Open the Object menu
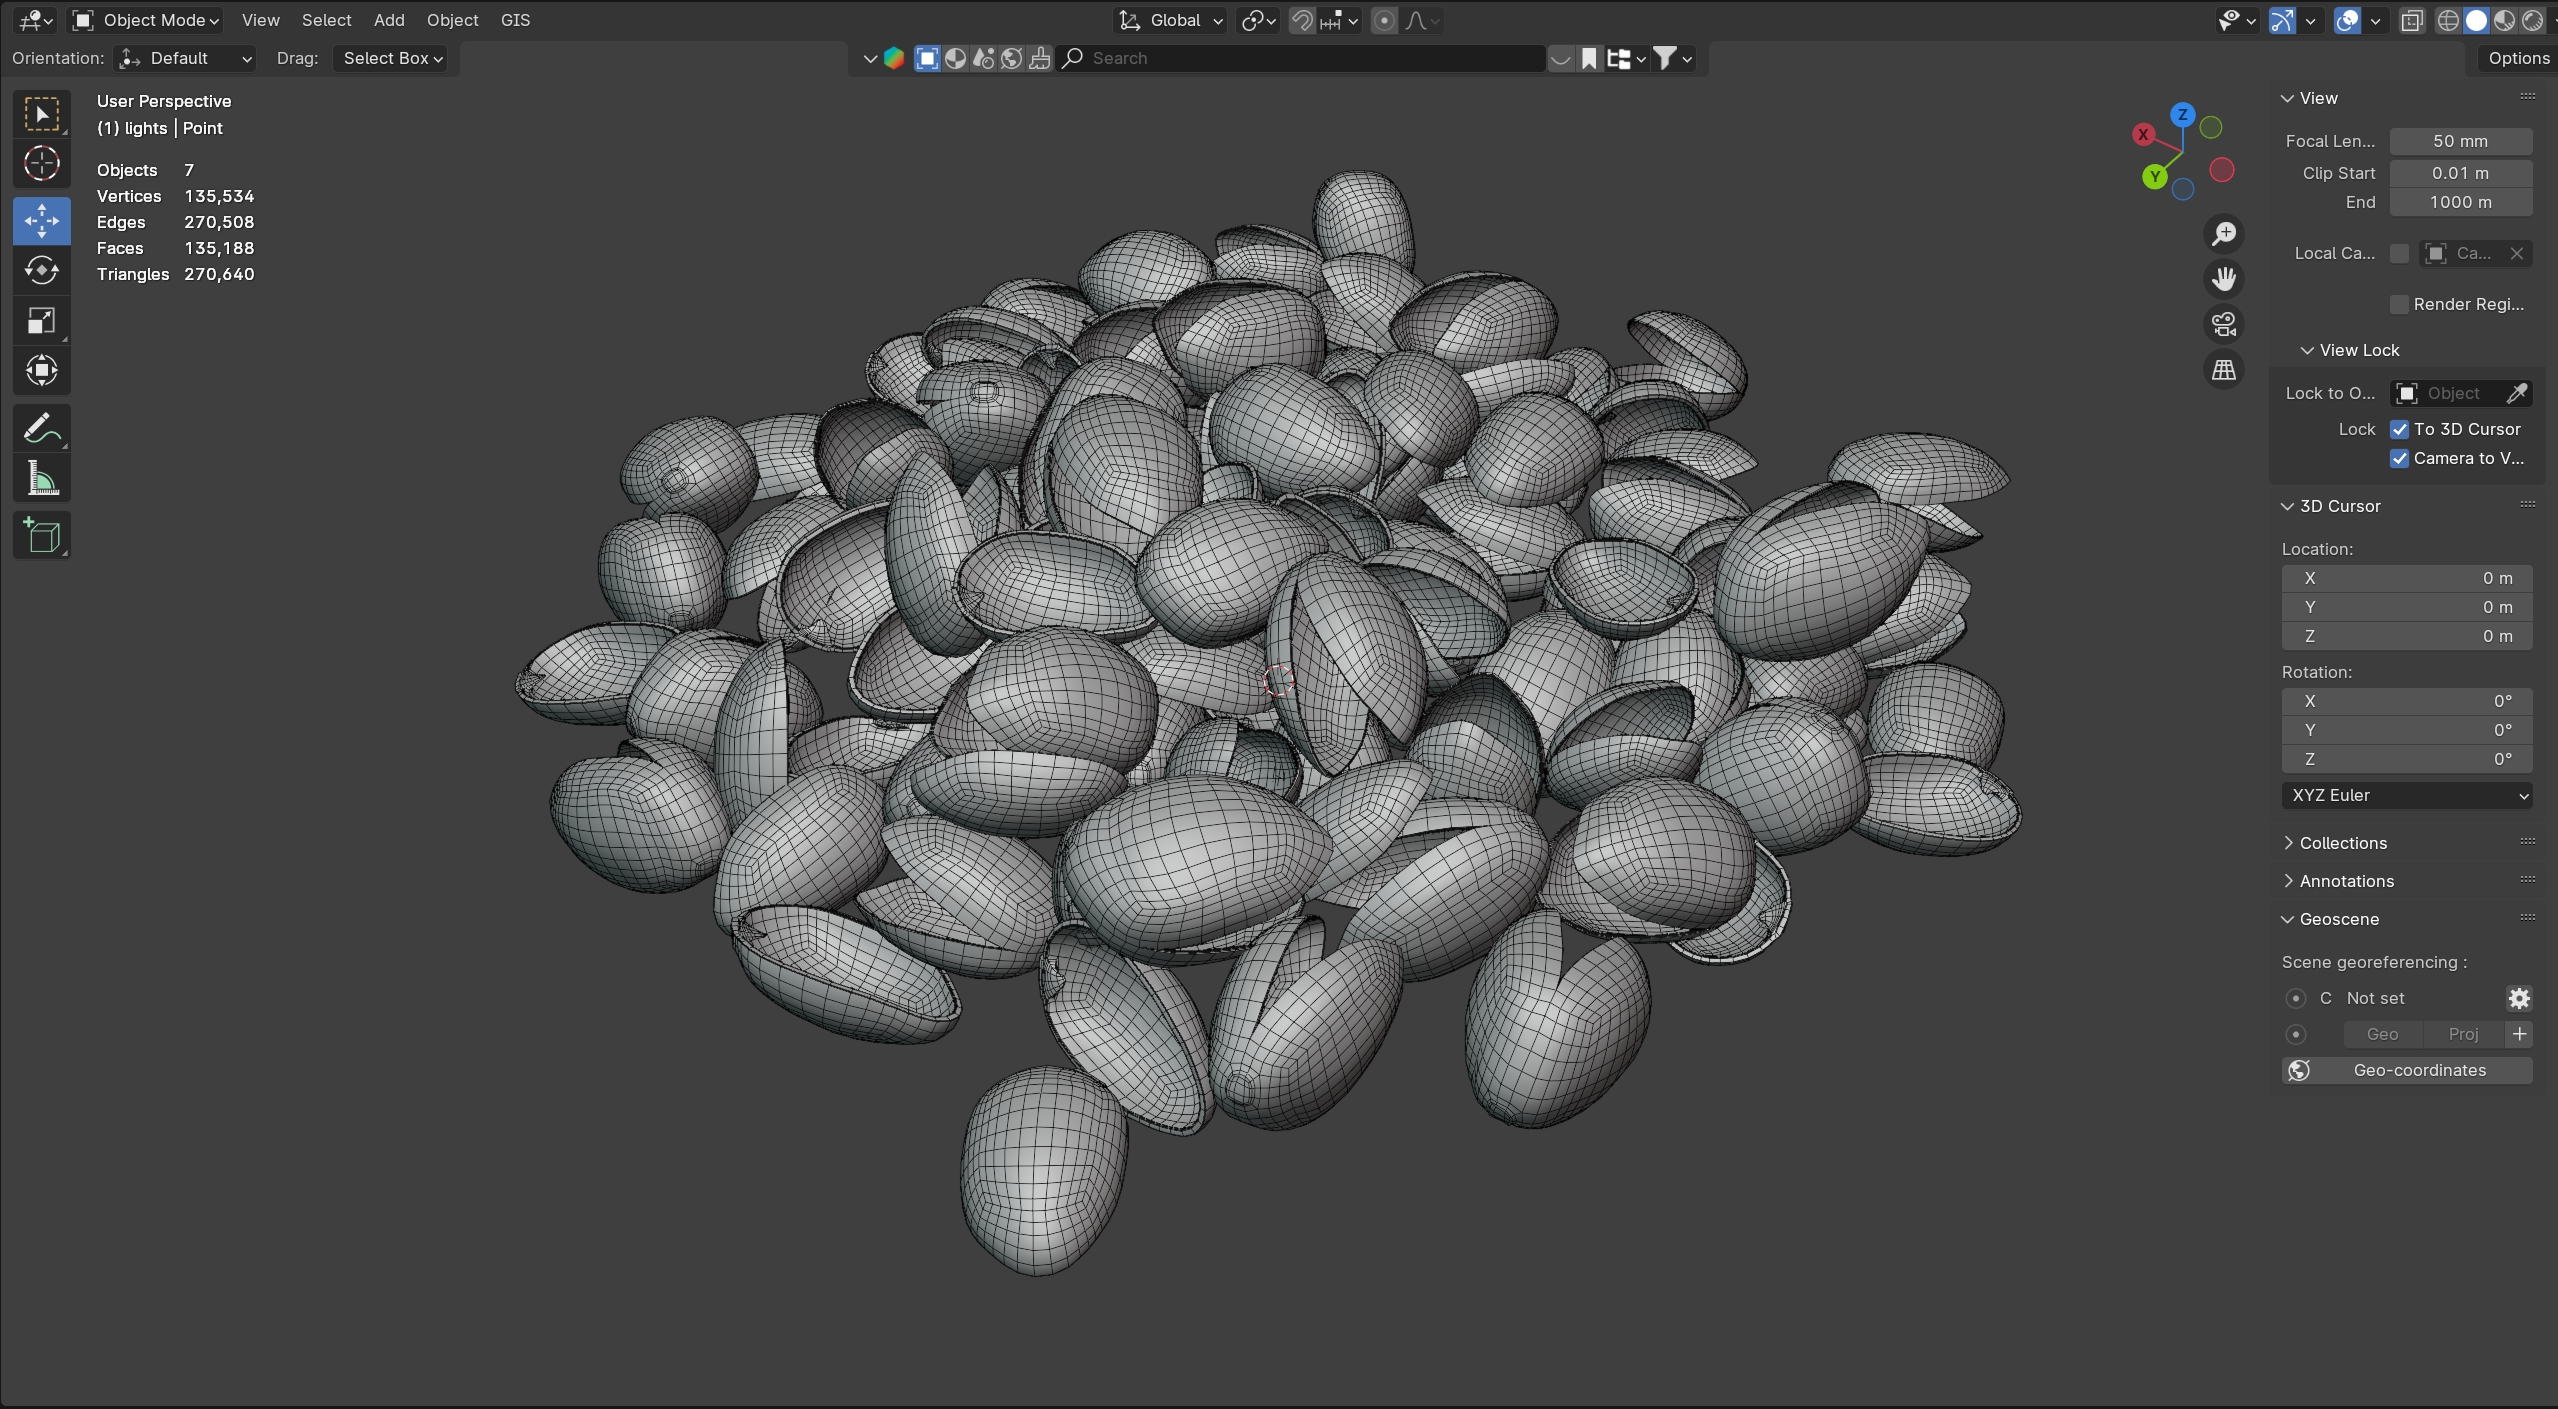Screen dimensions: 2558x1409 [452, 20]
